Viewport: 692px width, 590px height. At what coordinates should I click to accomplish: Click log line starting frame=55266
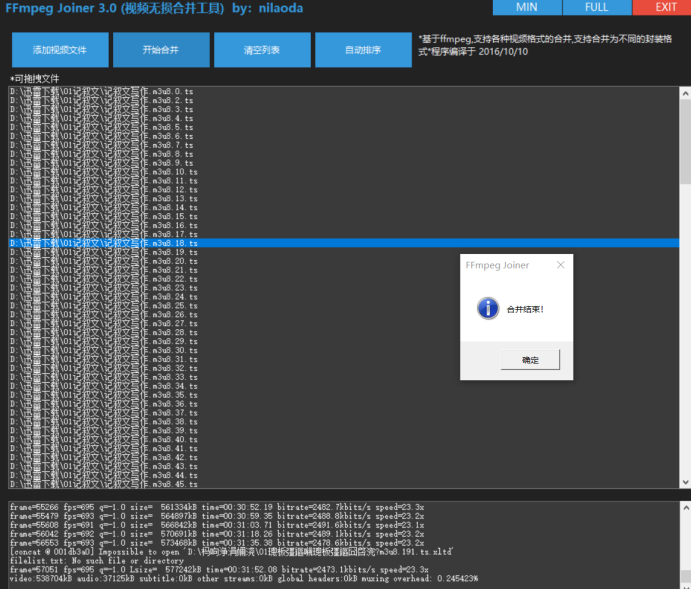point(217,507)
